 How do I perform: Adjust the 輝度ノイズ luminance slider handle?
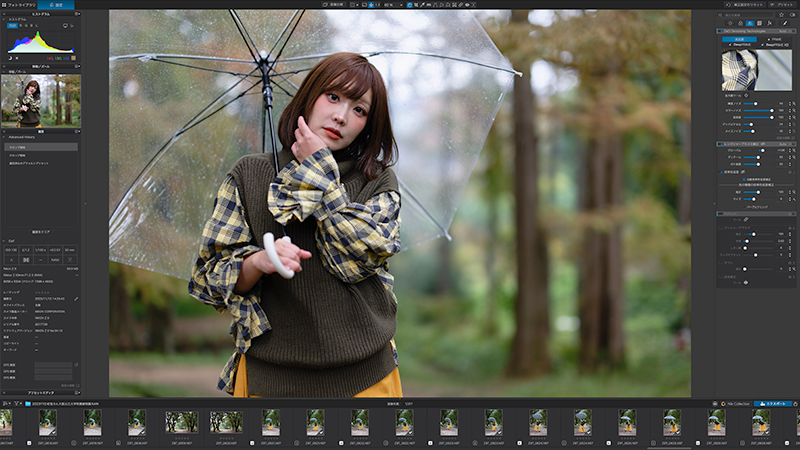[x=756, y=104]
